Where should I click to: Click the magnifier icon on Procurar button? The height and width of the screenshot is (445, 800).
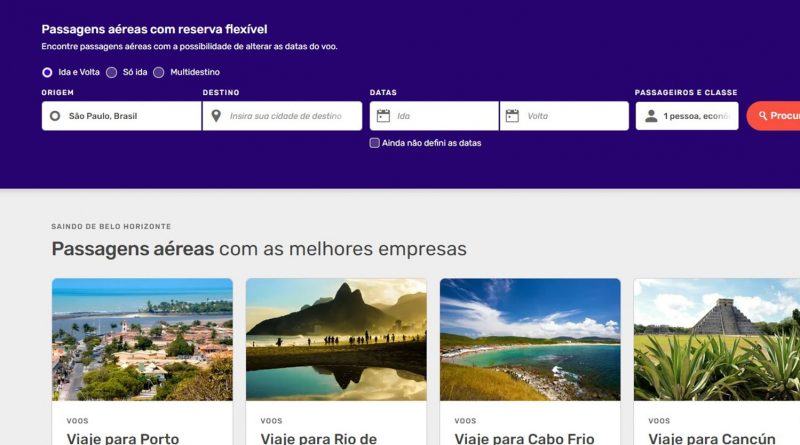pos(763,116)
